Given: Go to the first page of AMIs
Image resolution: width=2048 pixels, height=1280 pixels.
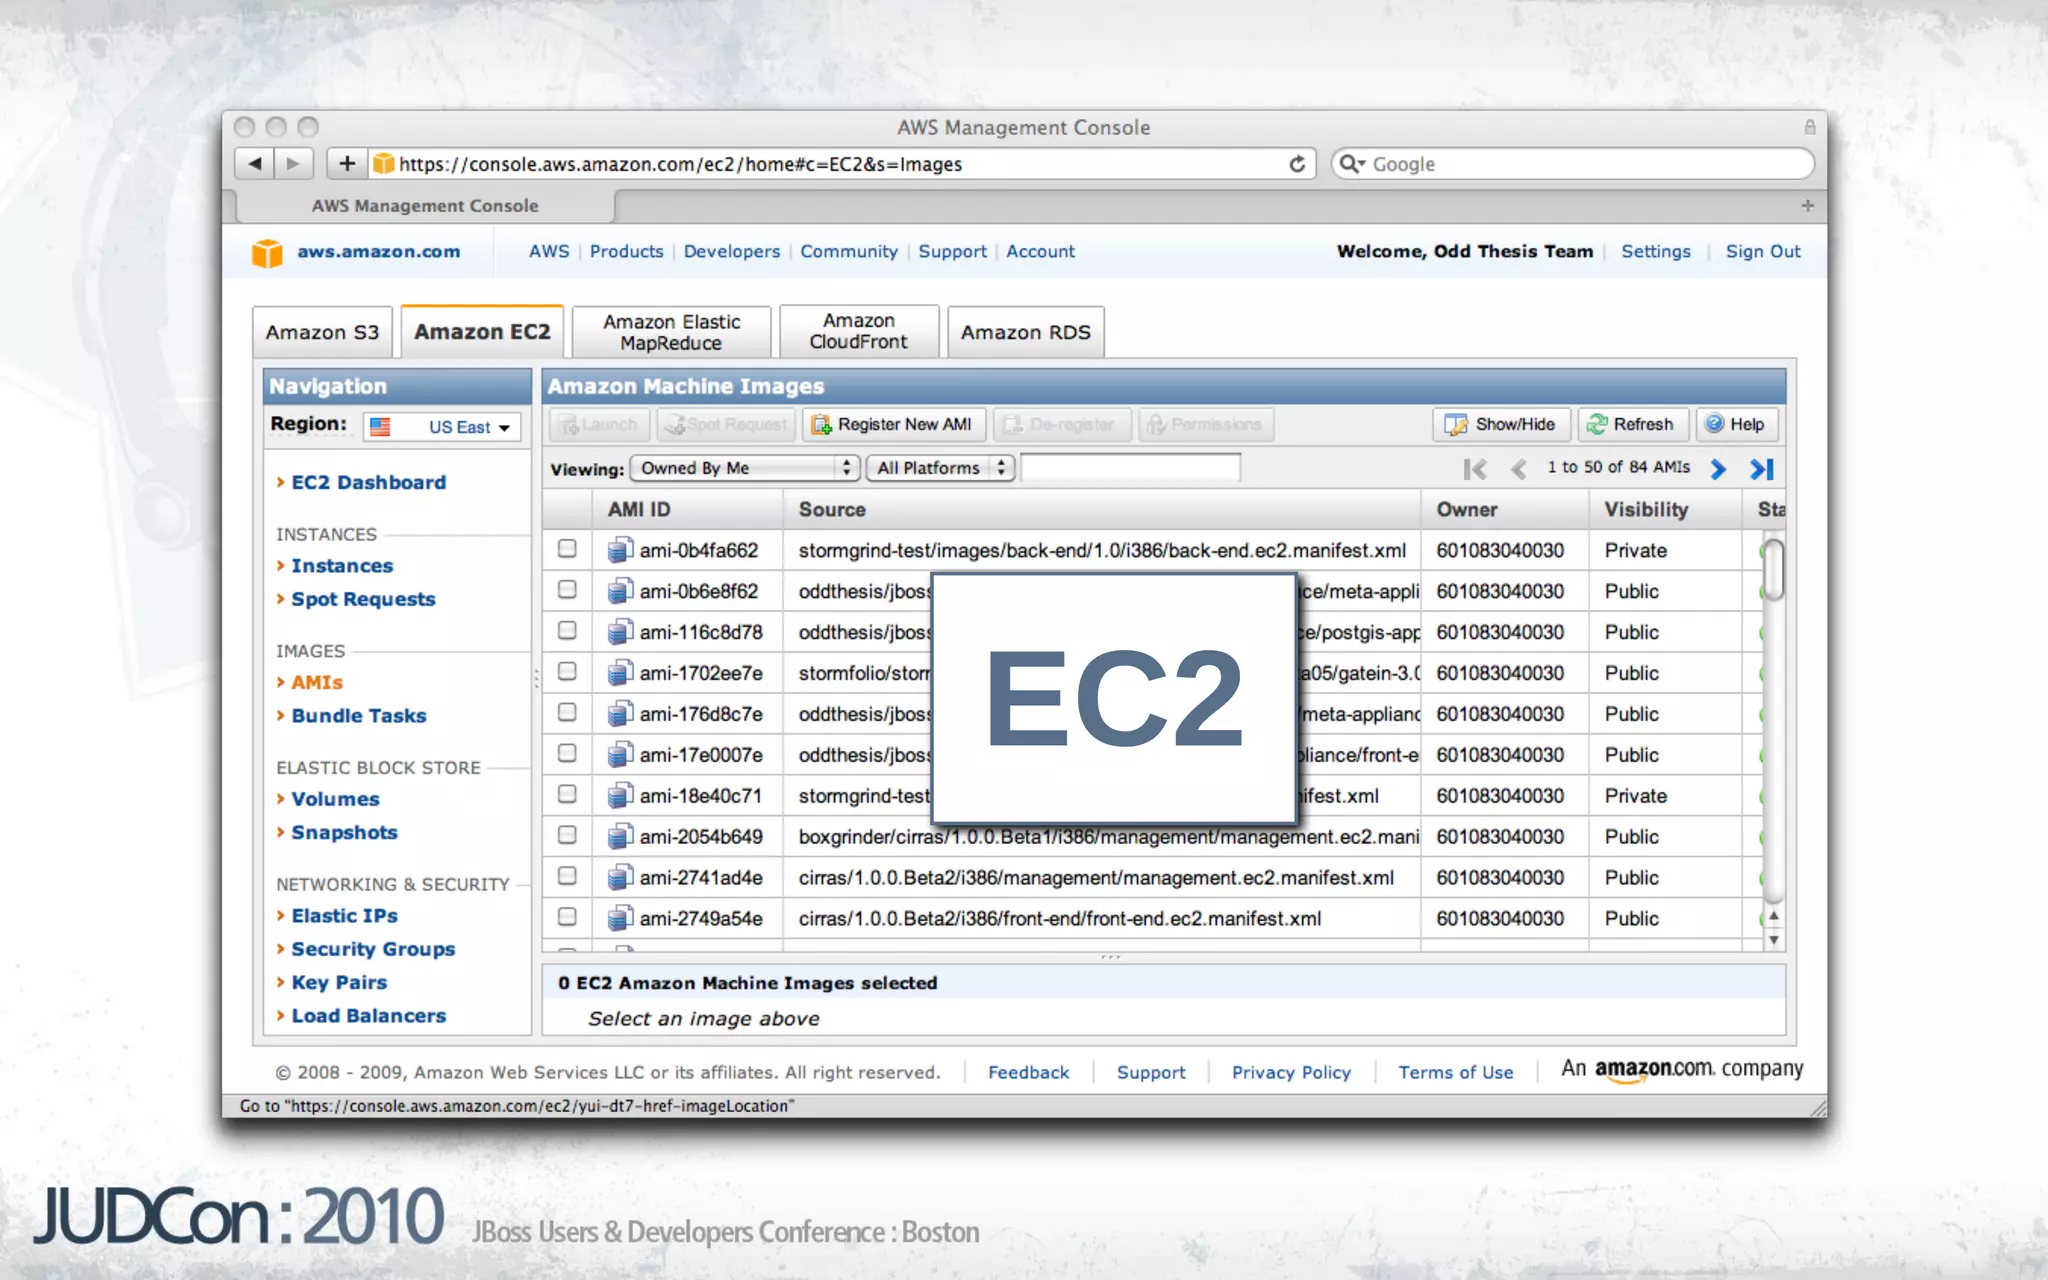Looking at the screenshot, I should (x=1474, y=469).
